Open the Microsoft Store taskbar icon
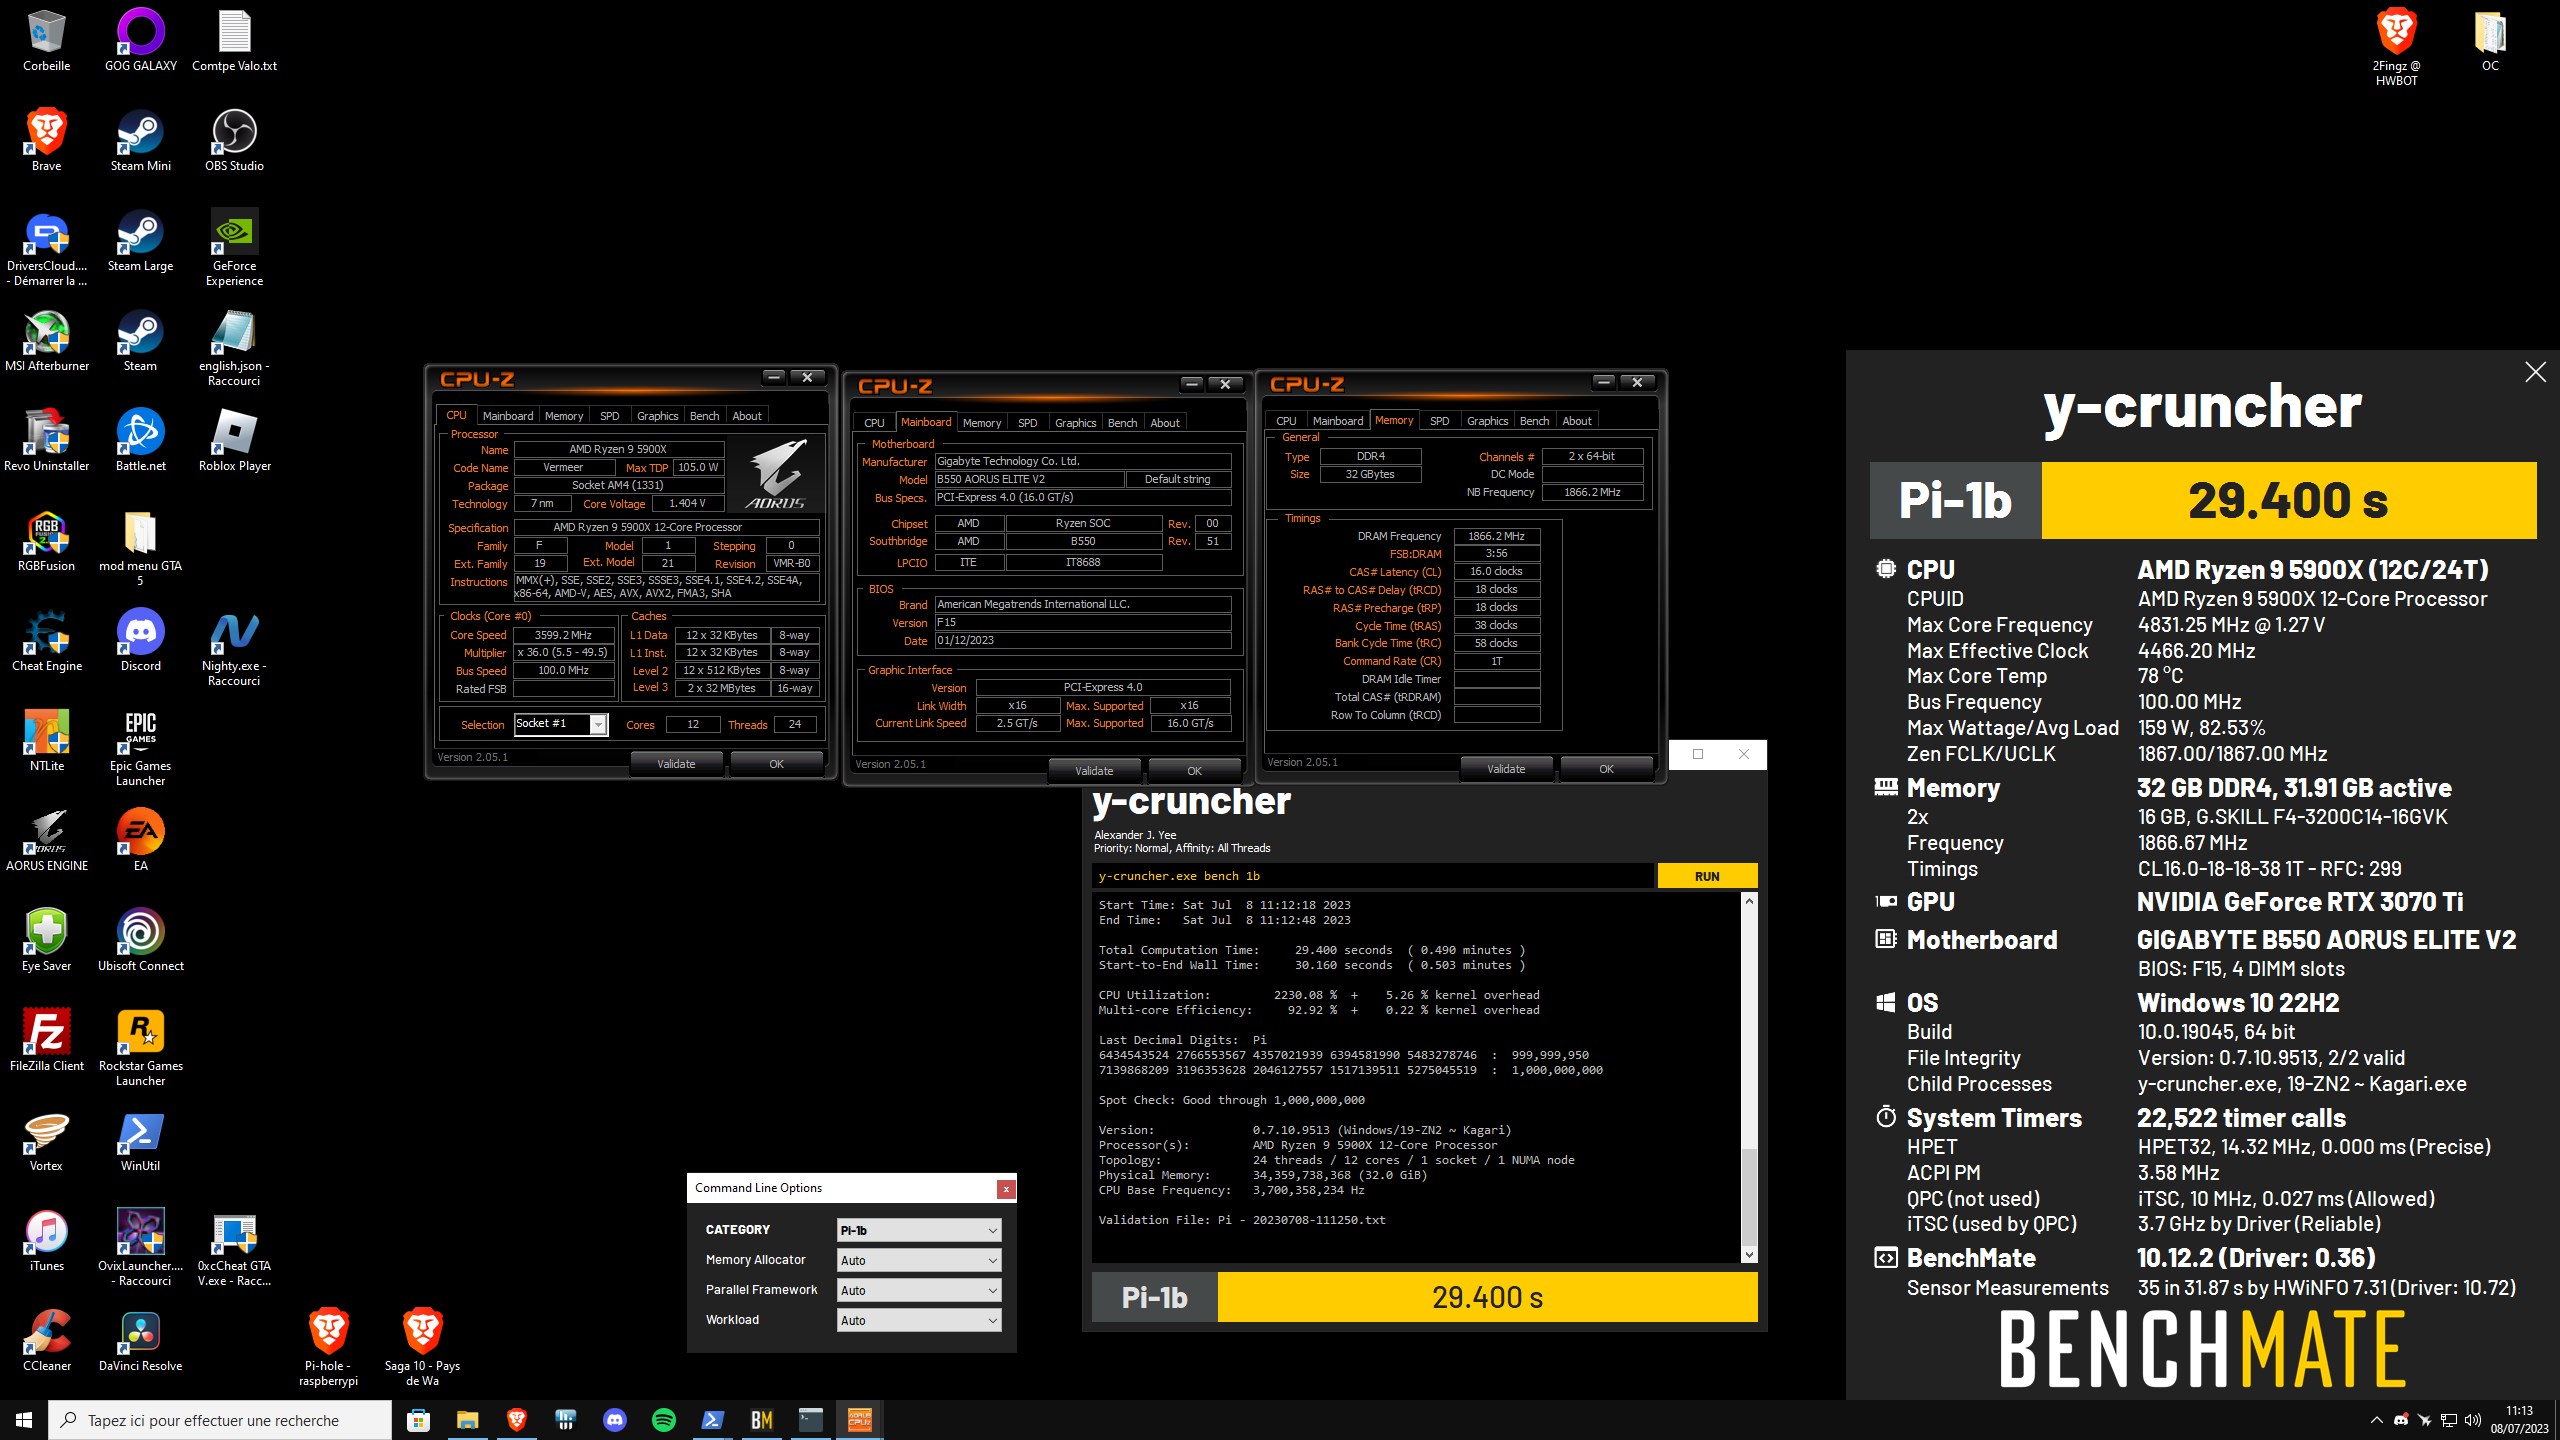The image size is (2560, 1440). (x=419, y=1420)
